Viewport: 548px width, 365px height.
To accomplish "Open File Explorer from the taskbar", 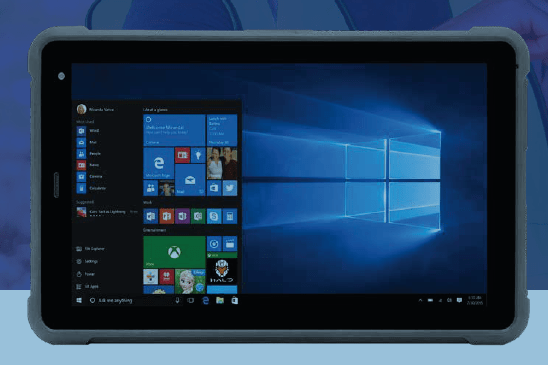I will [x=220, y=300].
